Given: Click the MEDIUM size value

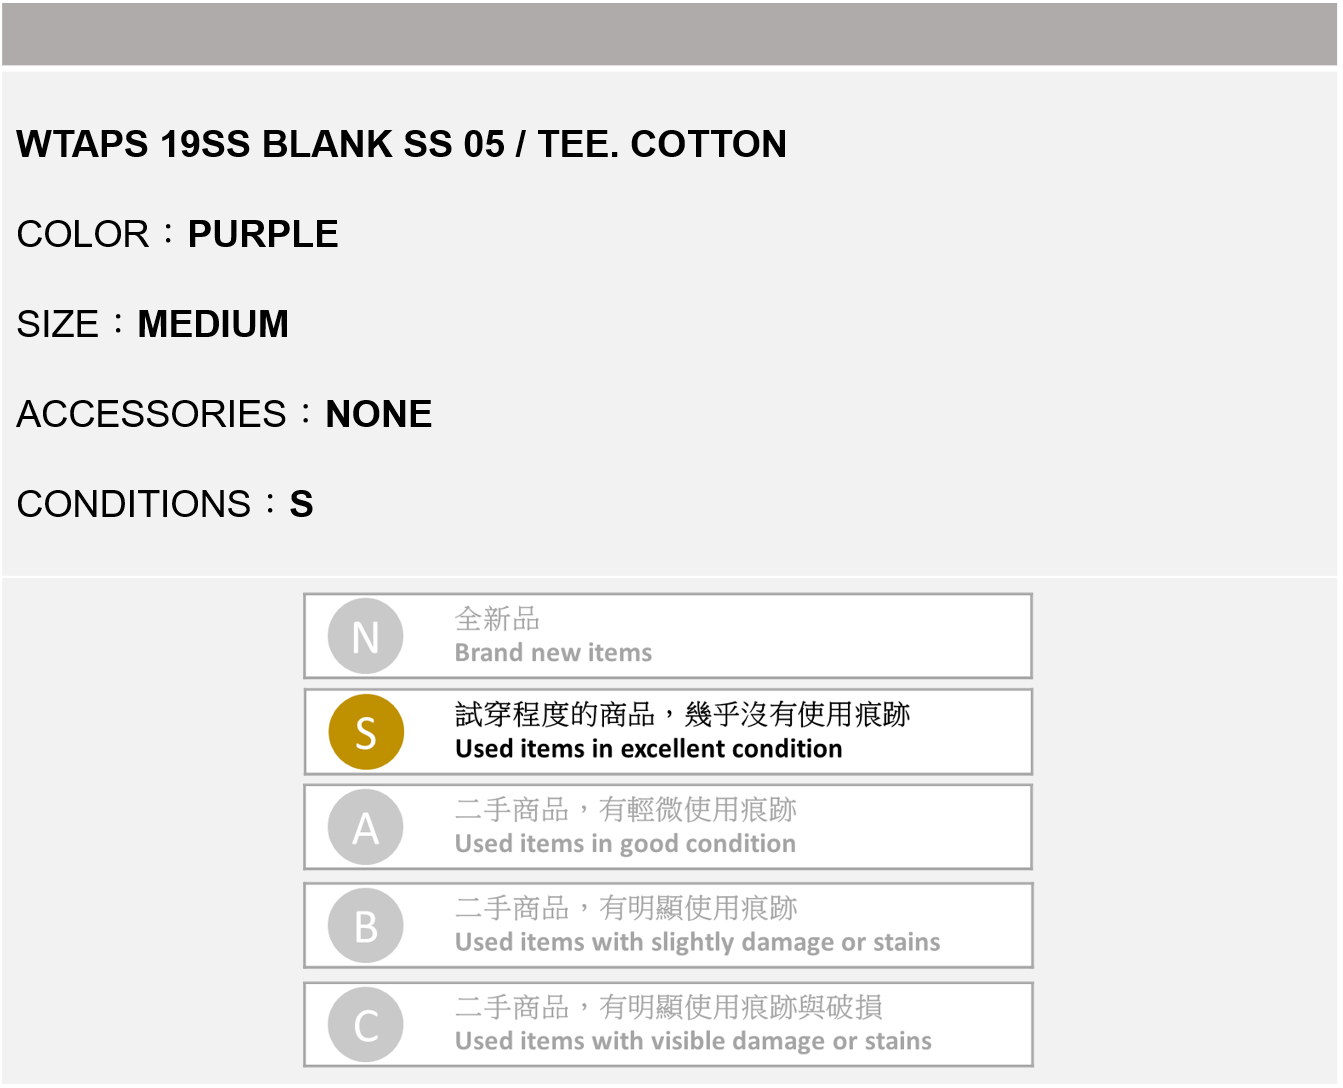Looking at the screenshot, I should (213, 324).
